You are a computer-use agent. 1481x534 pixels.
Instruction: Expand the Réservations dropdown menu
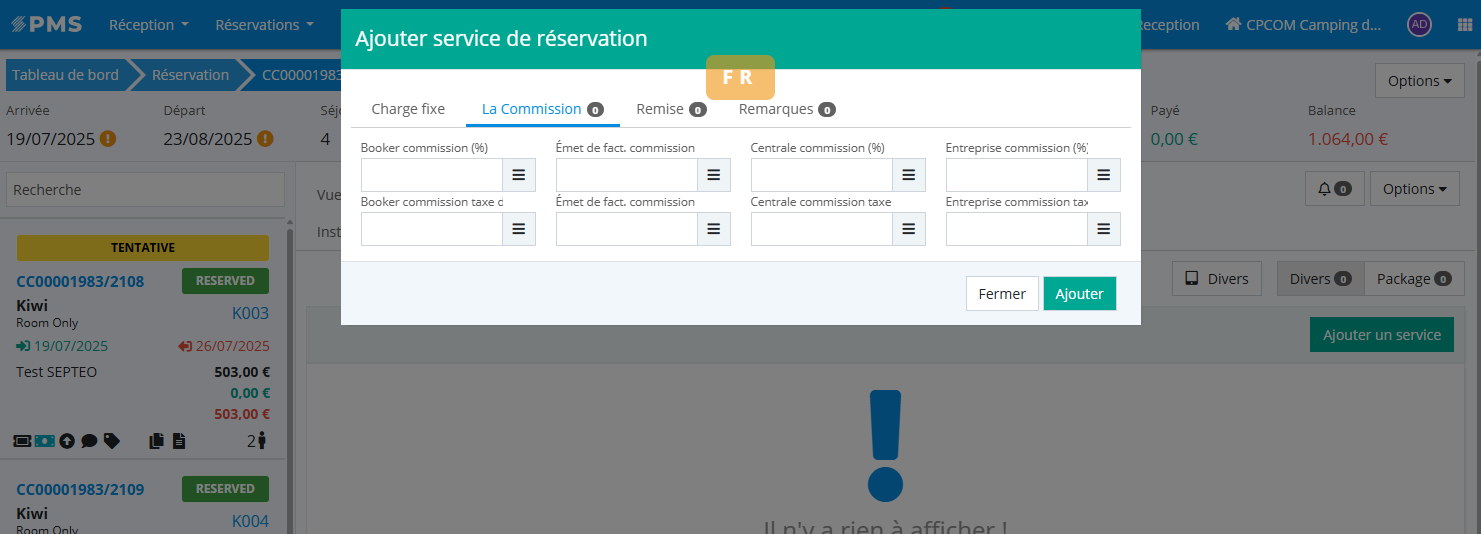[x=264, y=25]
